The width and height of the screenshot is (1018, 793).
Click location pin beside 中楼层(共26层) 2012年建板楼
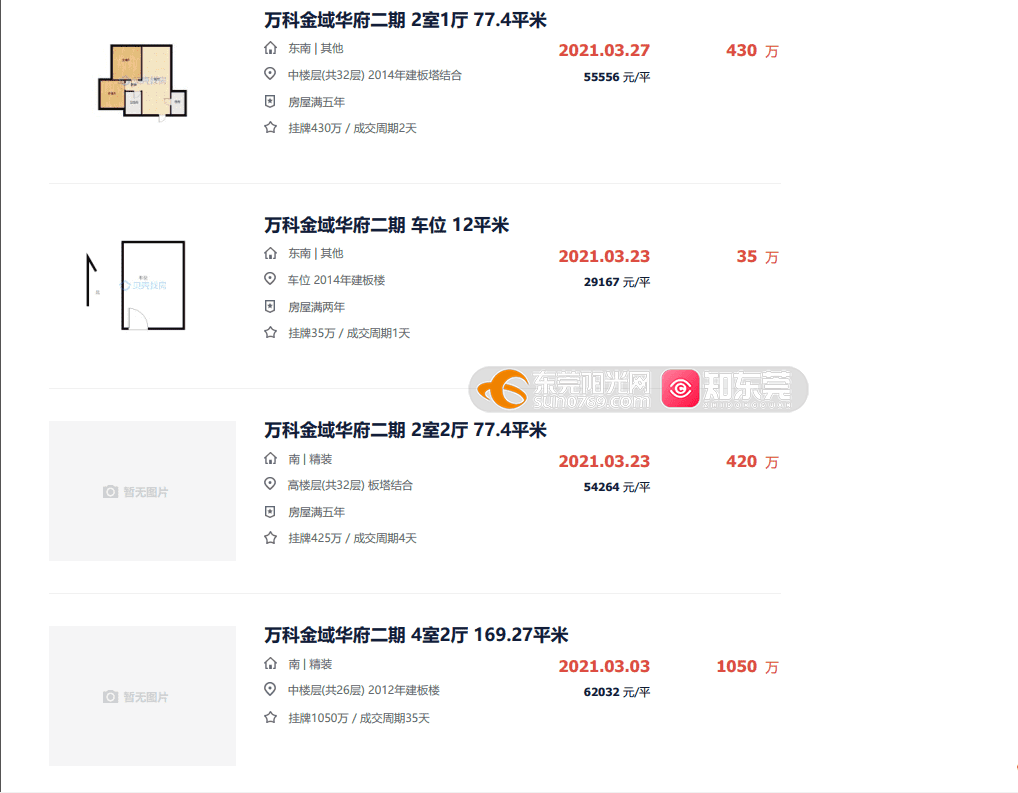pyautogui.click(x=271, y=689)
